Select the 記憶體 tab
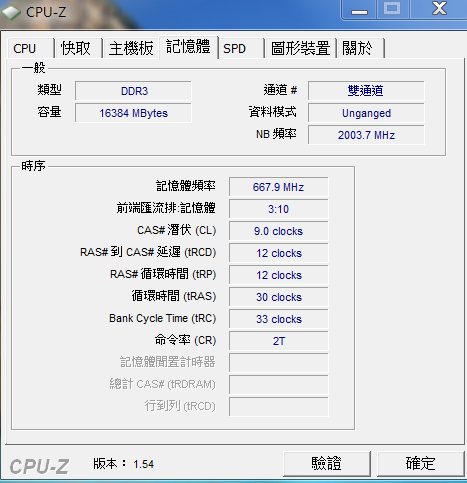The image size is (467, 483). (188, 47)
